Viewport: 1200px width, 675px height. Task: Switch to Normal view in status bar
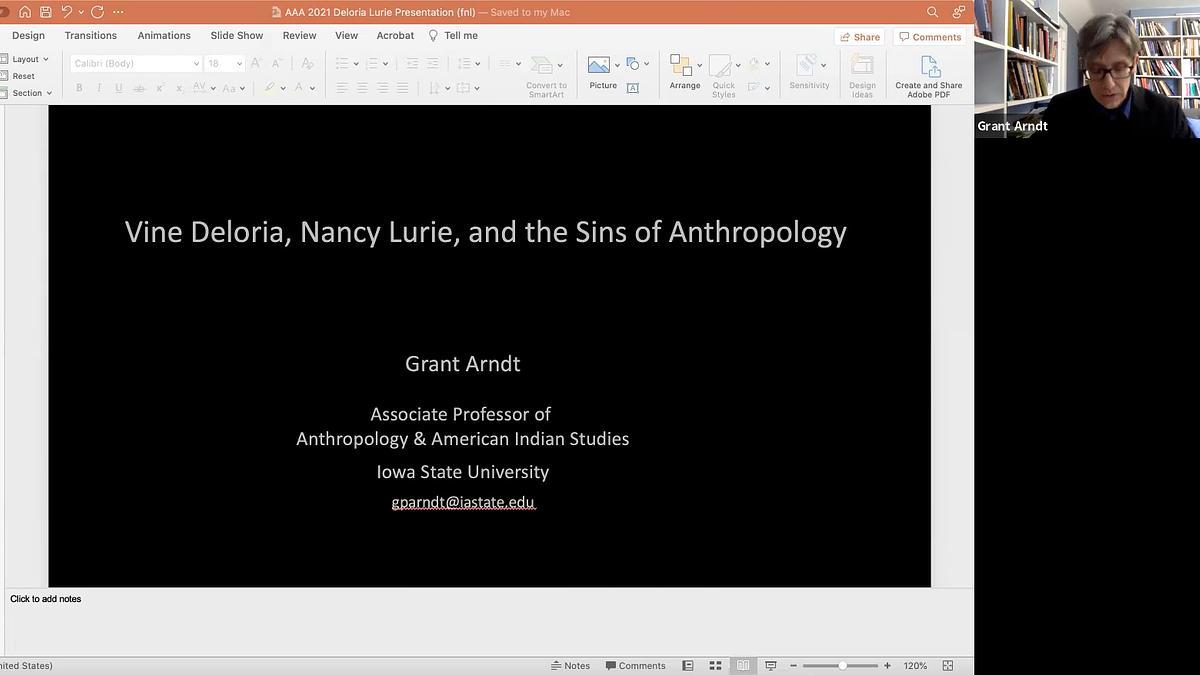[x=688, y=666]
